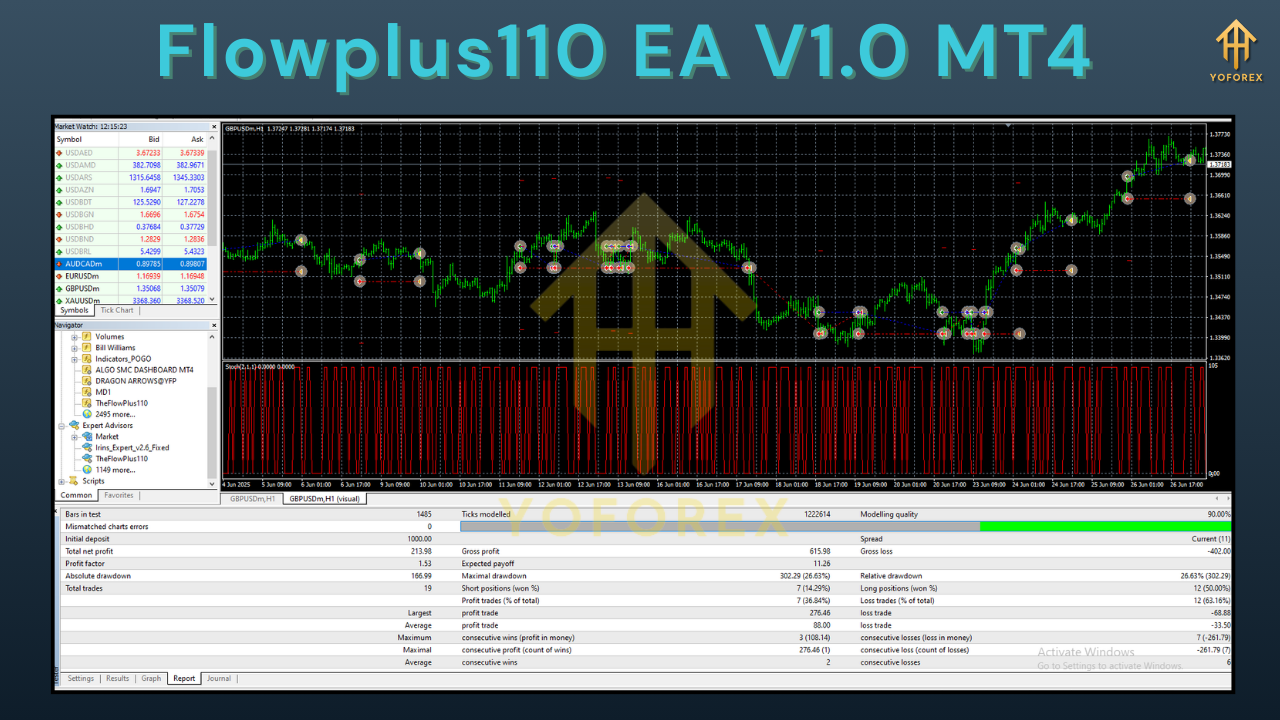Click the 2495 more... indicators link

[115, 414]
